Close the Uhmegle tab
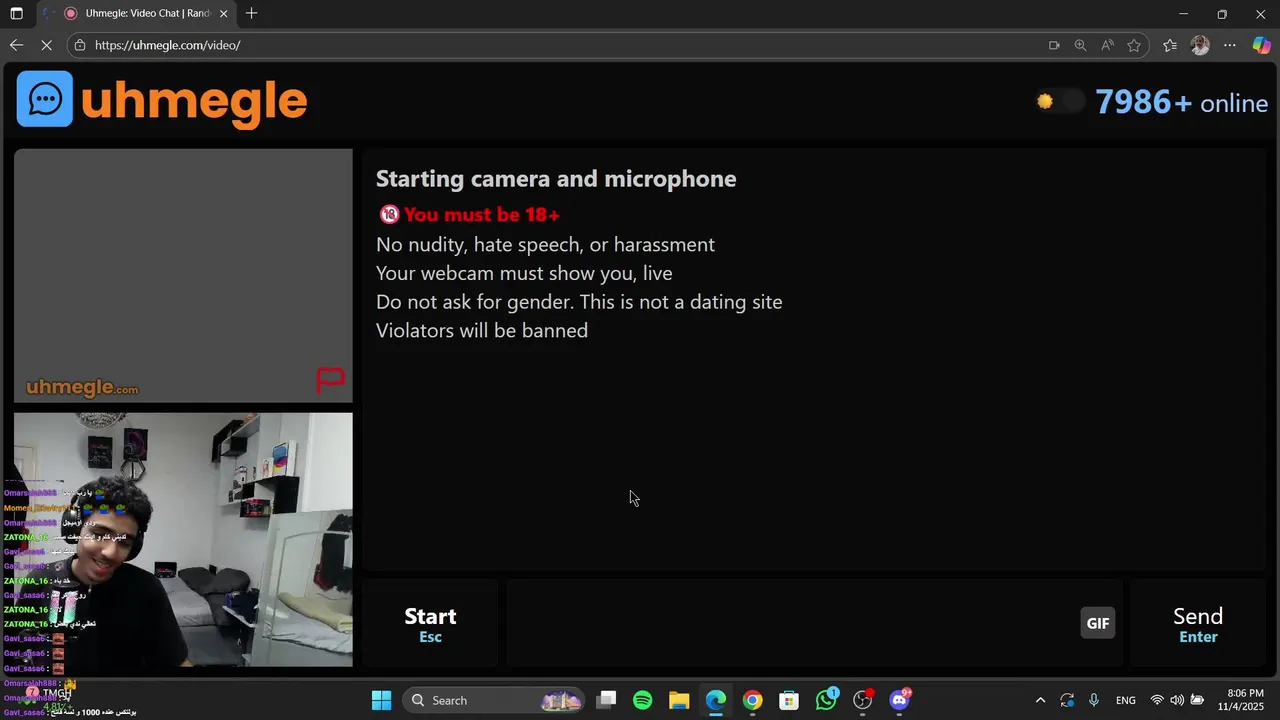Image resolution: width=1280 pixels, height=720 pixels. 223,14
